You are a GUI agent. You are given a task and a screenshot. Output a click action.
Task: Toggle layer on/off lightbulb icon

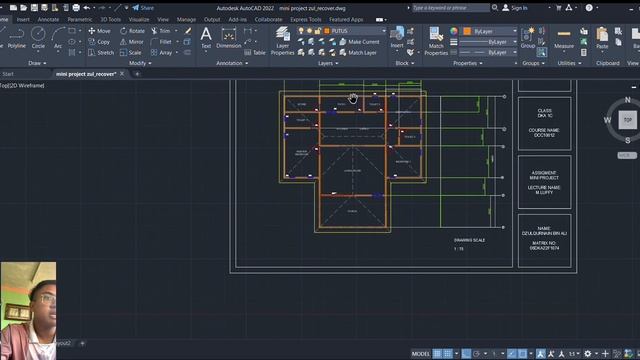[x=301, y=31]
